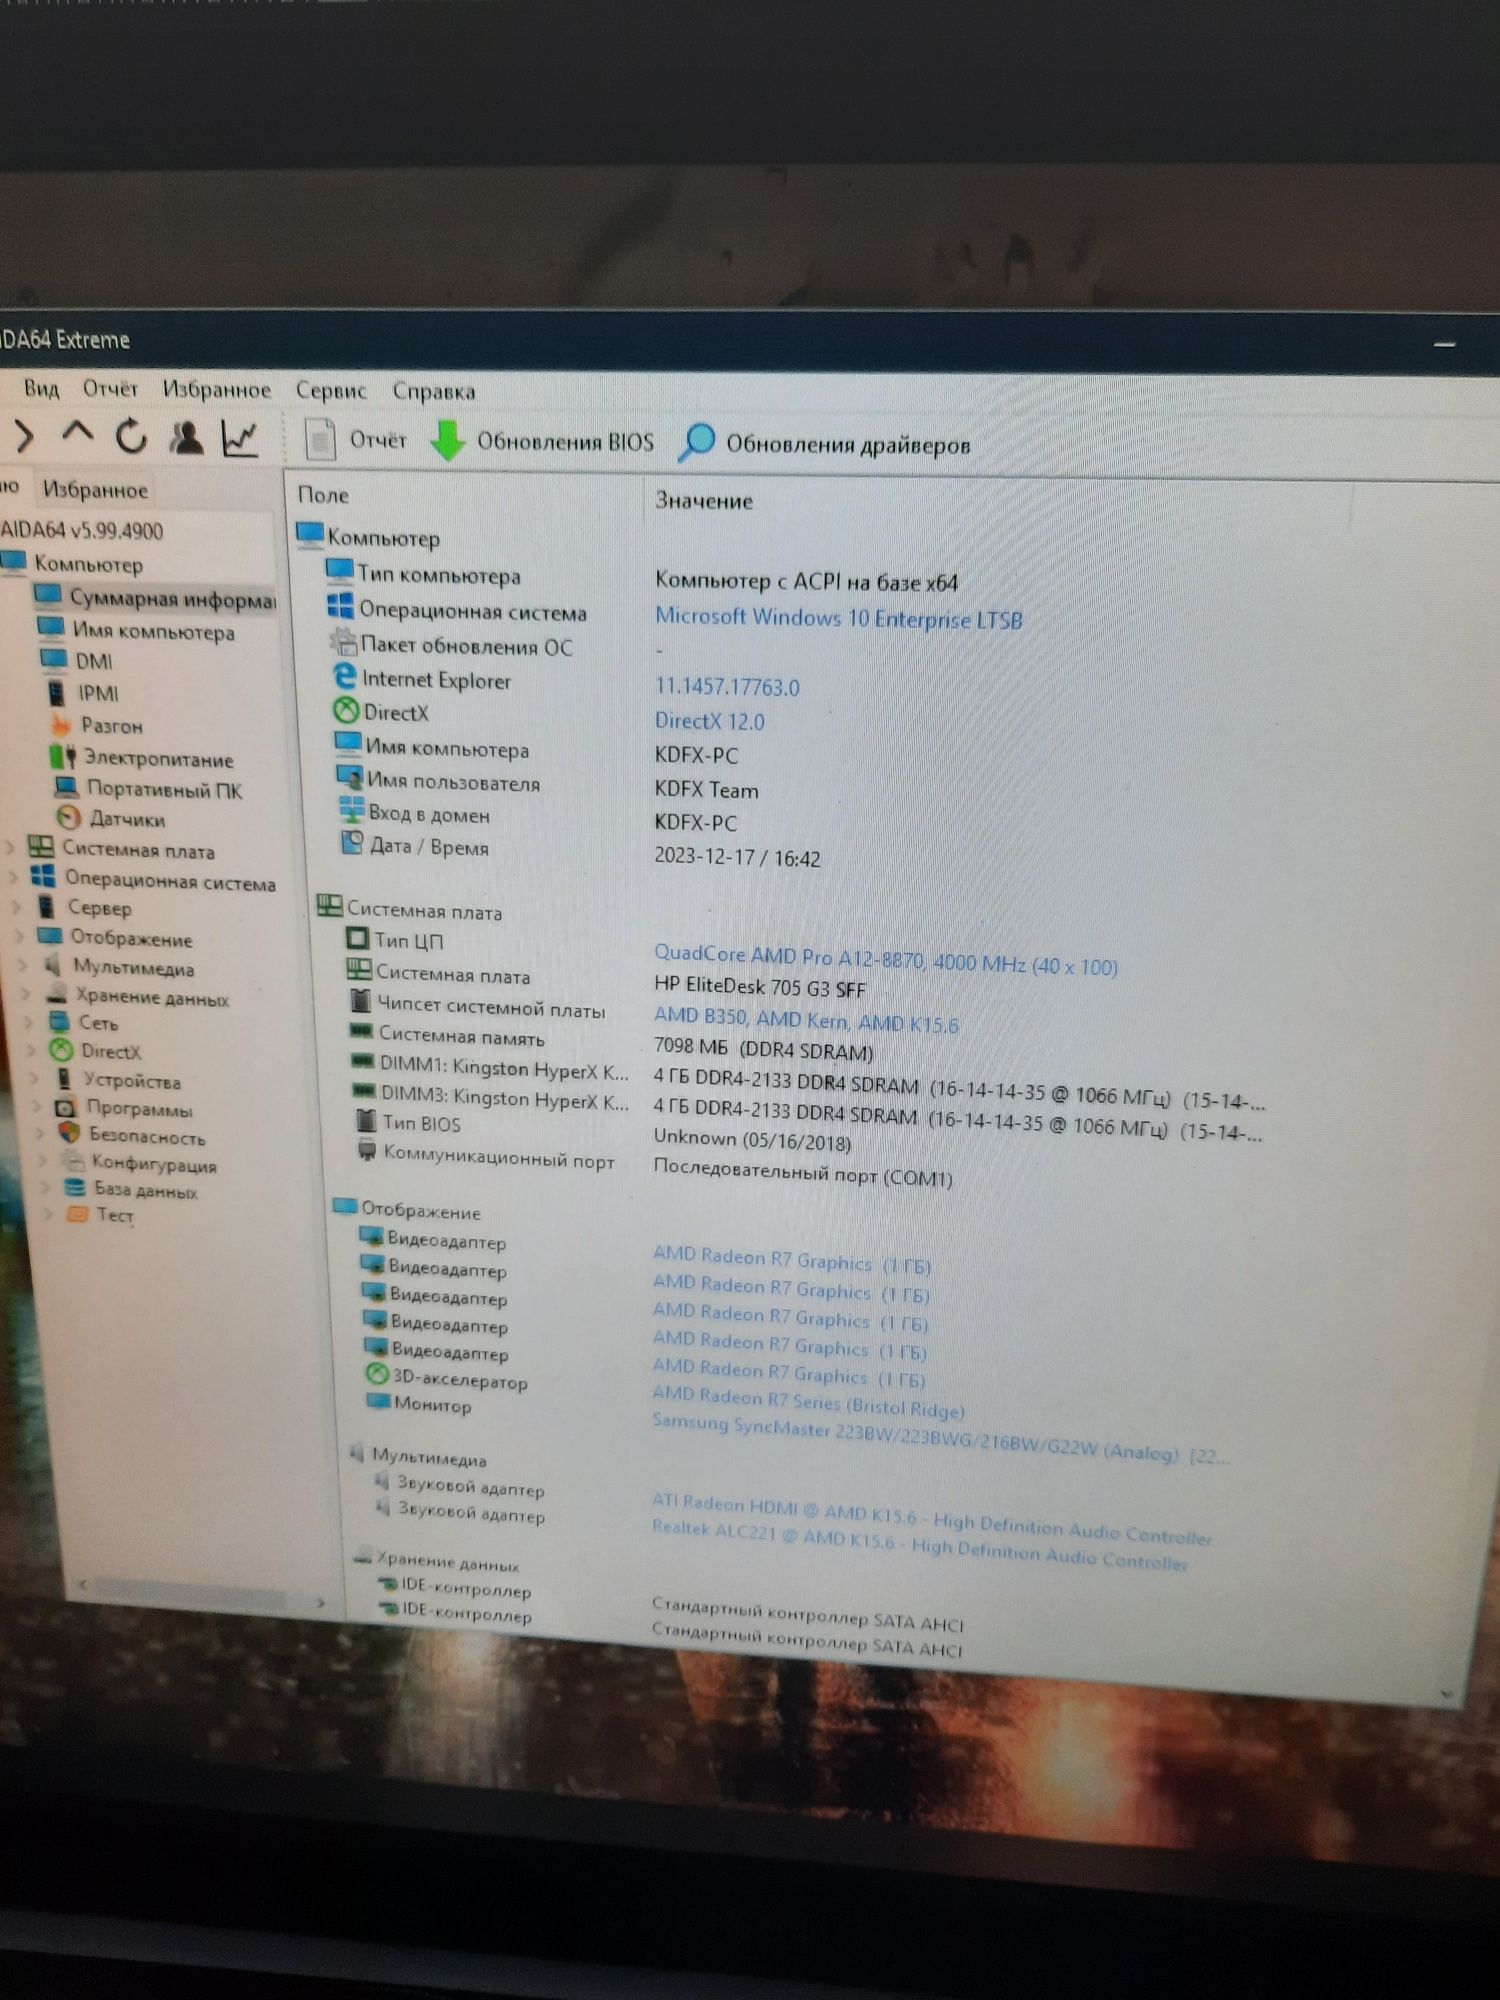Select the DMI tree item

[78, 661]
